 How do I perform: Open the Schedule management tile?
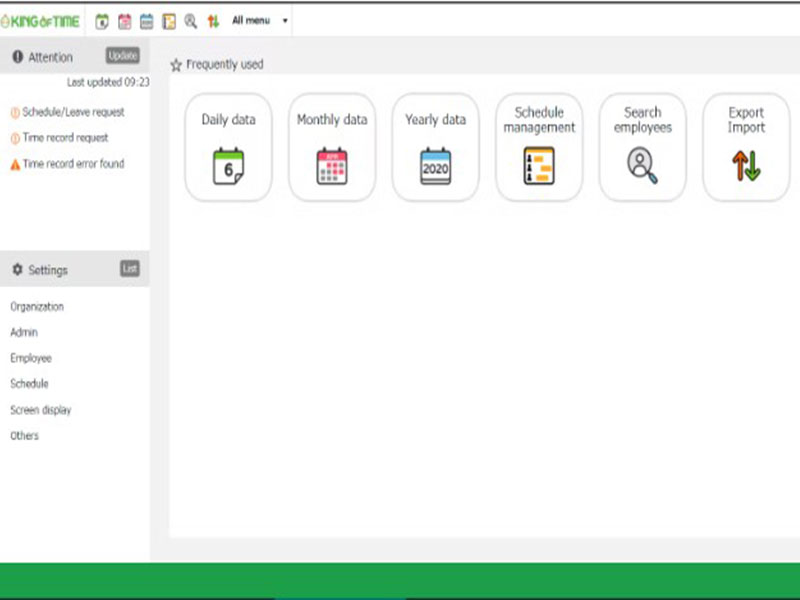point(539,147)
